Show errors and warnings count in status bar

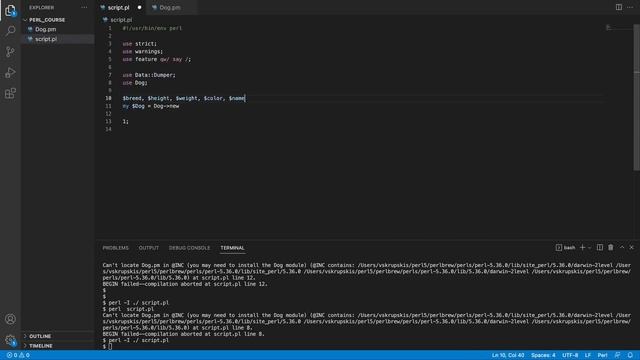[18, 355]
